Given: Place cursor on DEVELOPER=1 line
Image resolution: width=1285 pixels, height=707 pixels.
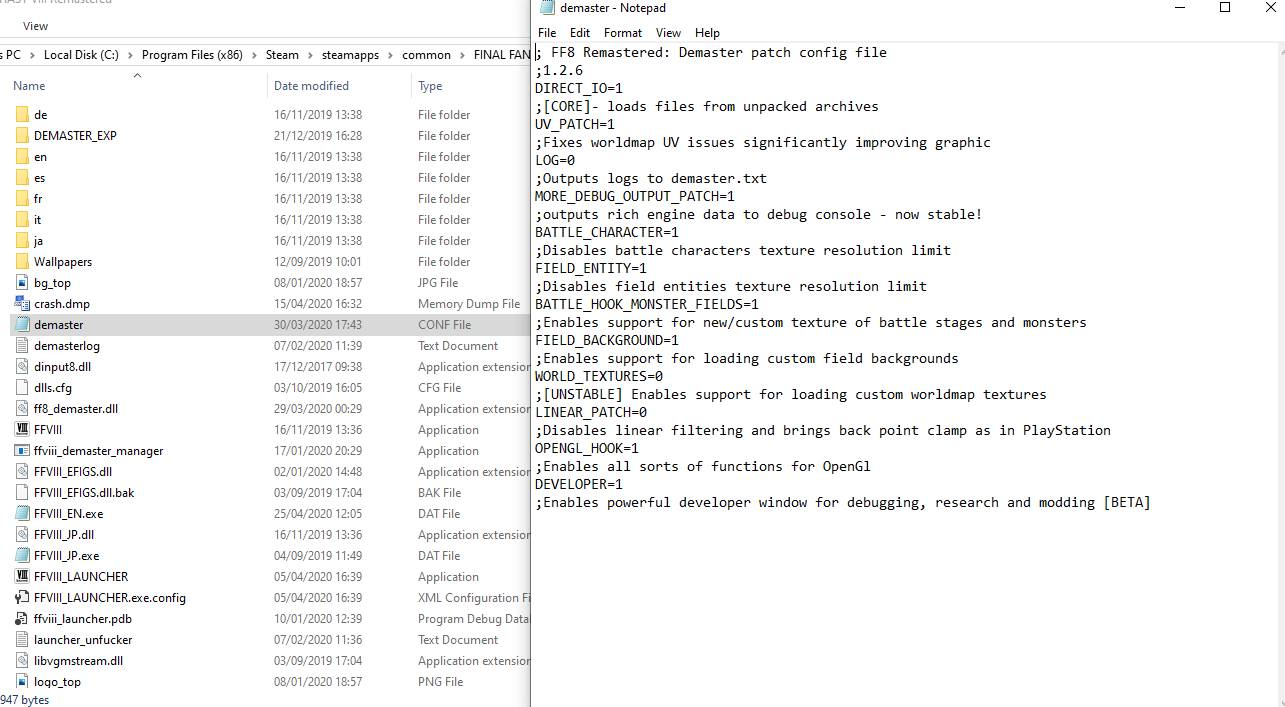Looking at the screenshot, I should coord(579,484).
